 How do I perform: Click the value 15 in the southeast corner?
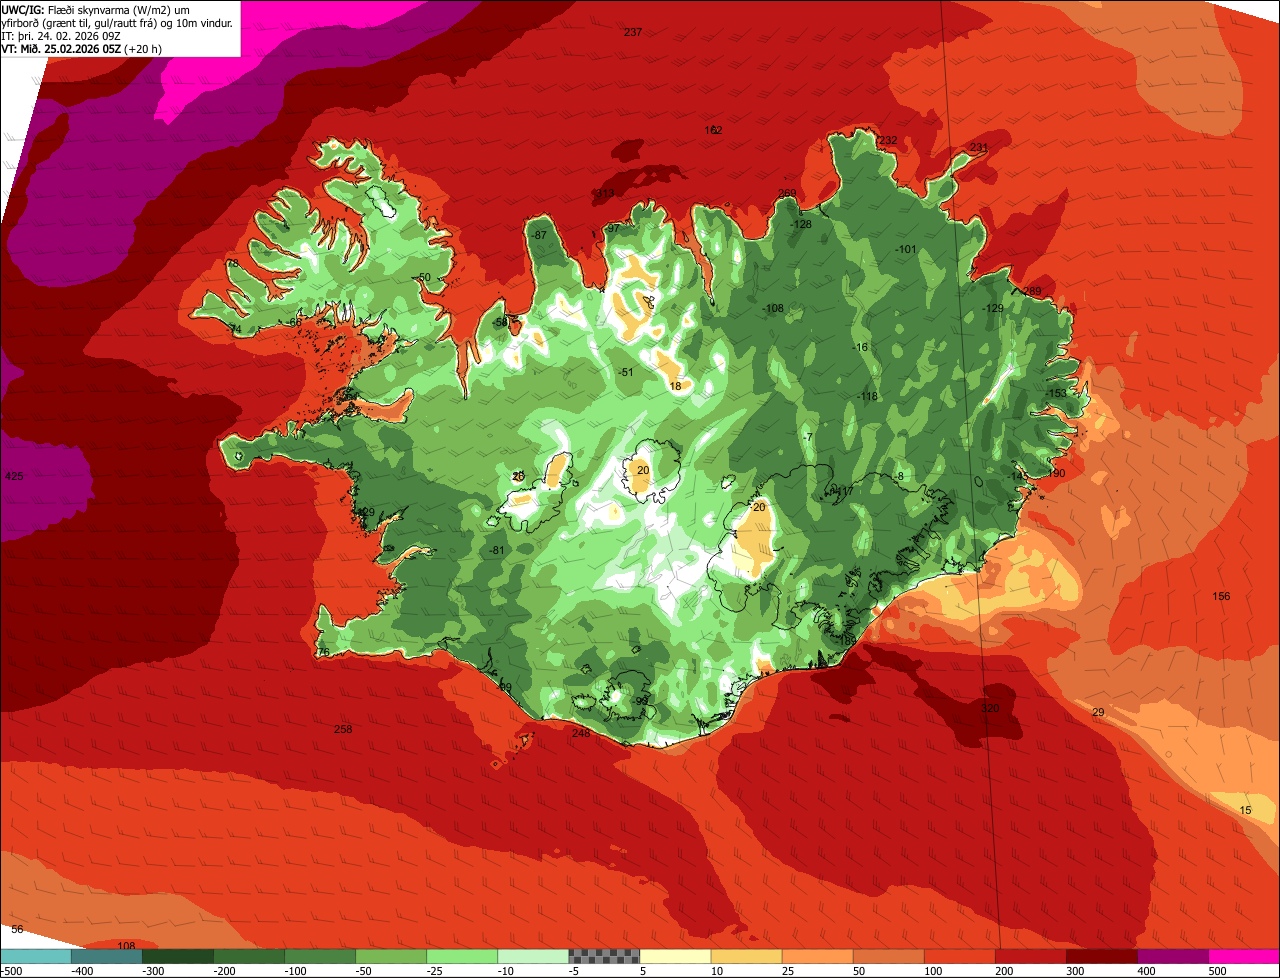pos(1245,810)
